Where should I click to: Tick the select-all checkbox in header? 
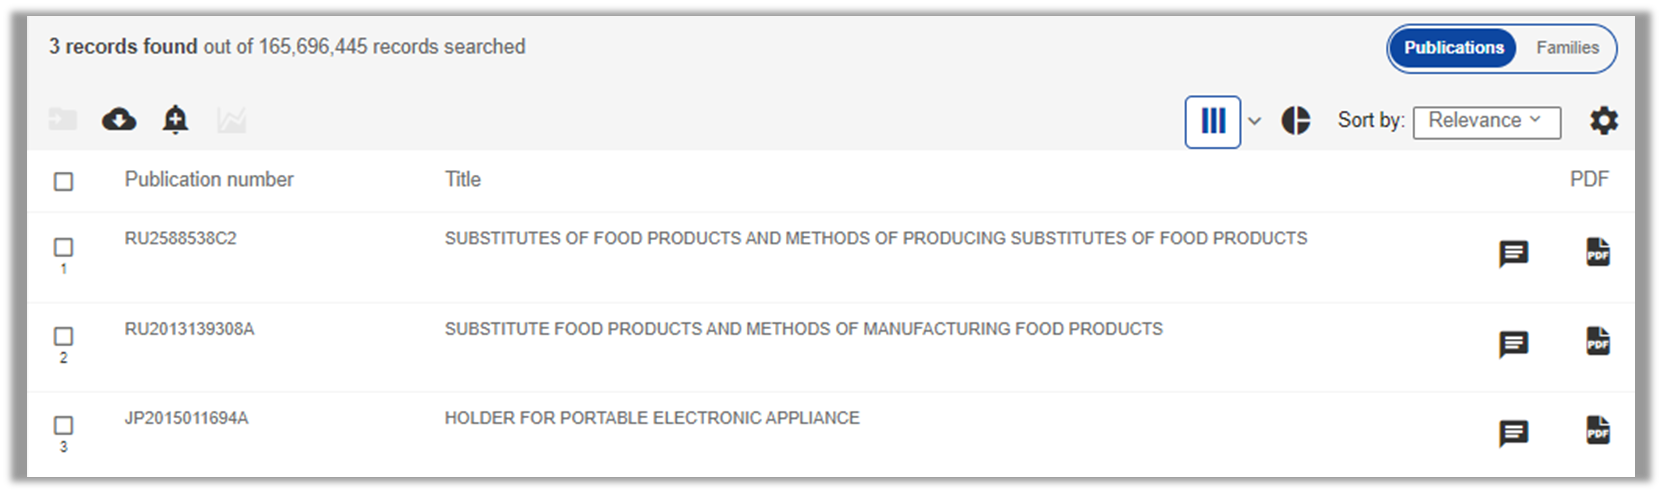click(63, 181)
